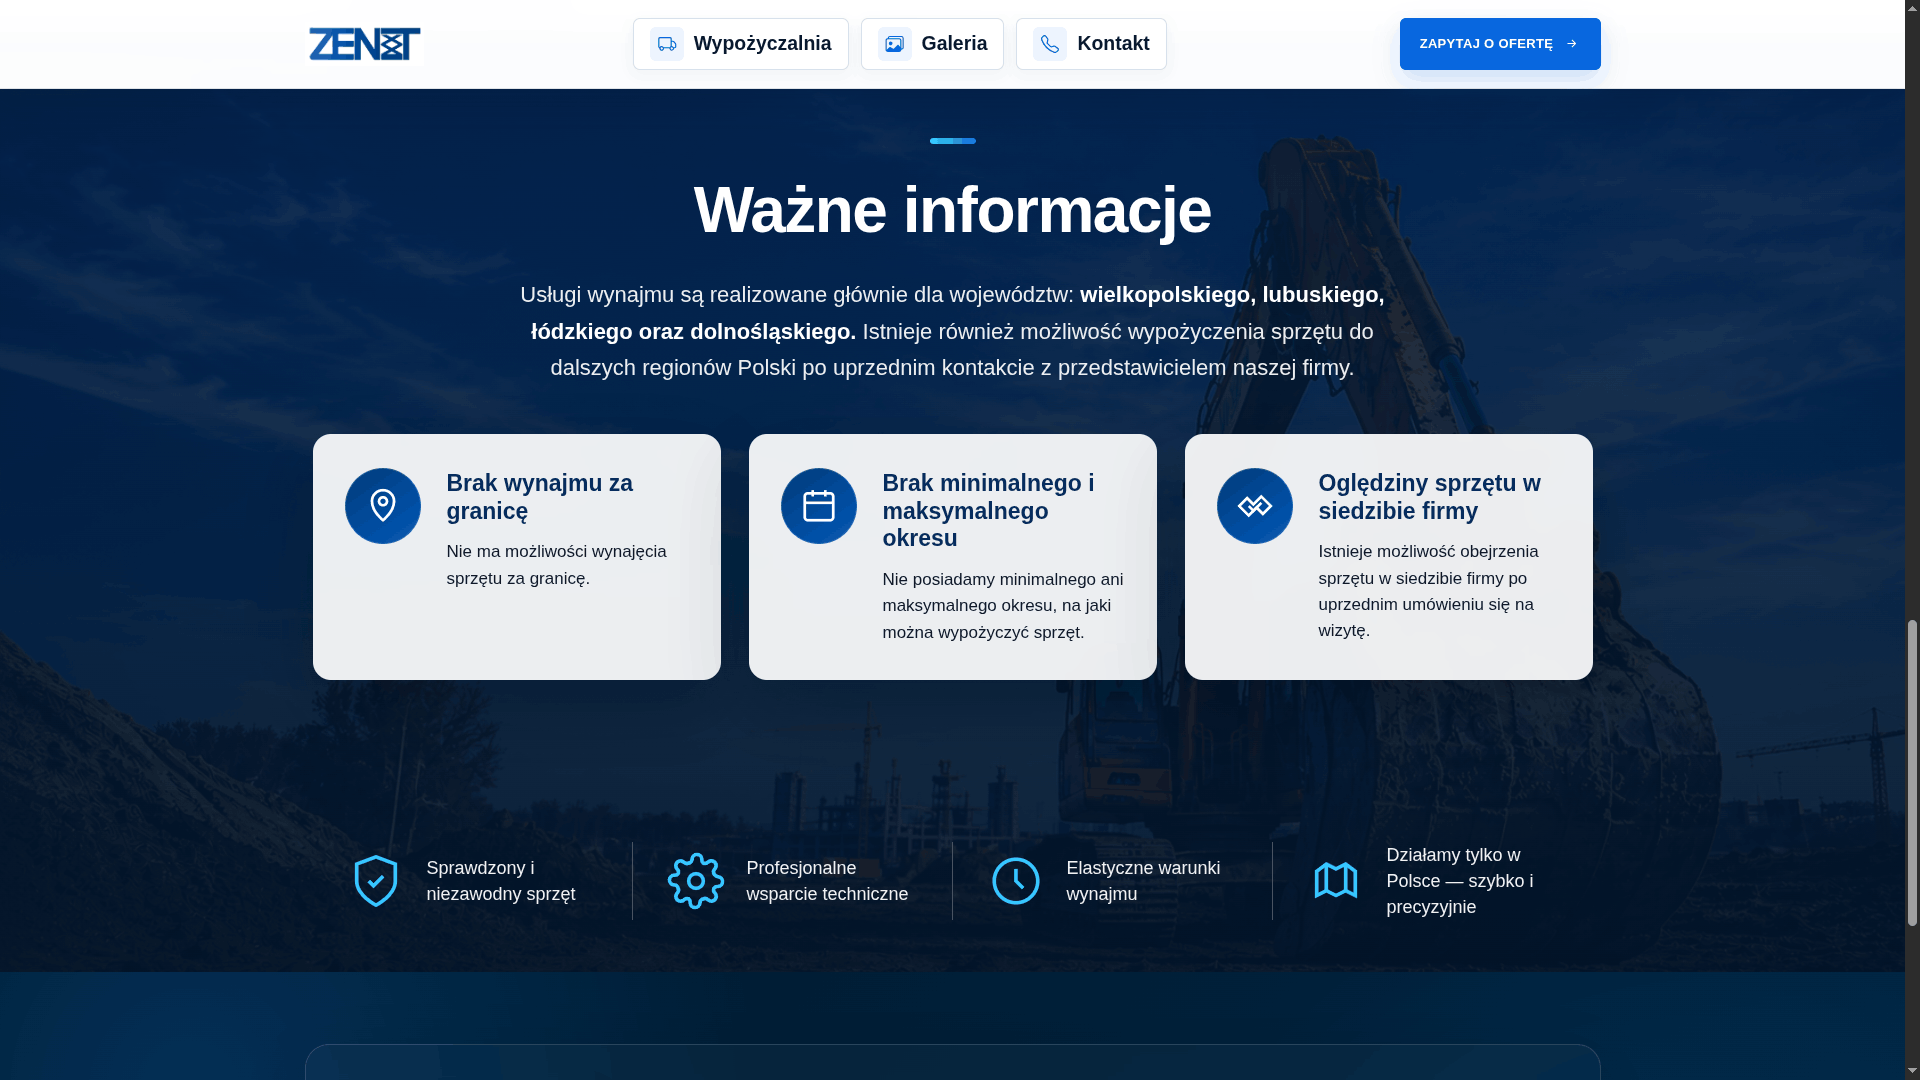Click the Oględziny sprzętu w siedzibie firmy title
Image resolution: width=1920 pixels, height=1080 pixels.
(1429, 497)
